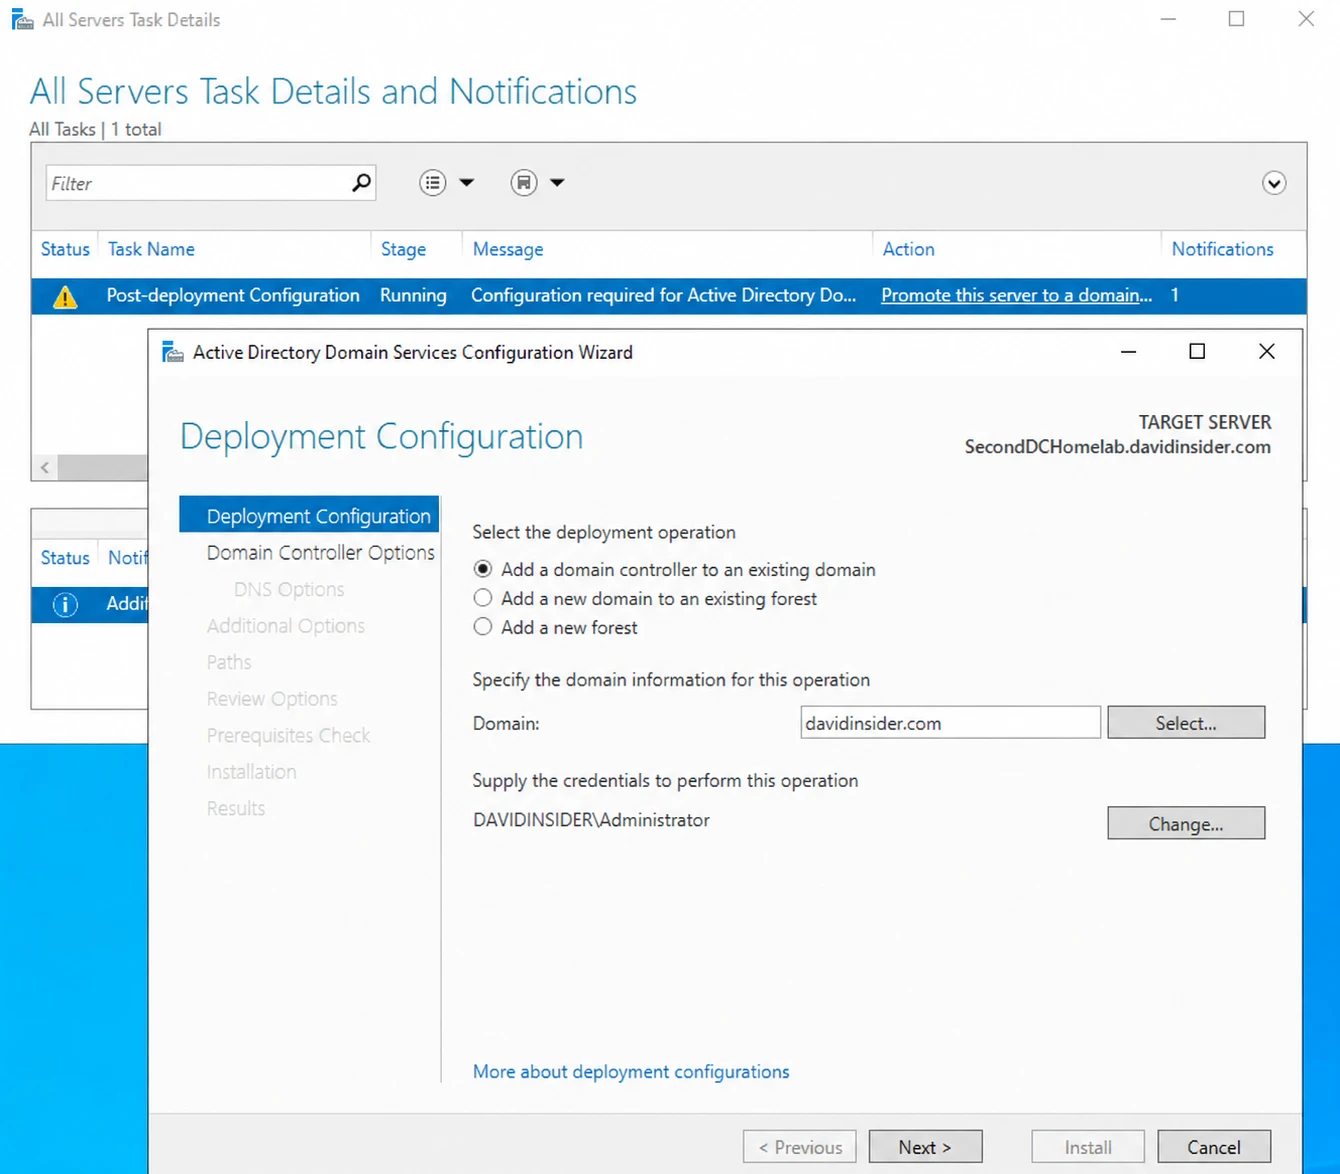Image resolution: width=1340 pixels, height=1174 pixels.
Task: Click the Promote this server to a domain link
Action: pyautogui.click(x=1016, y=295)
